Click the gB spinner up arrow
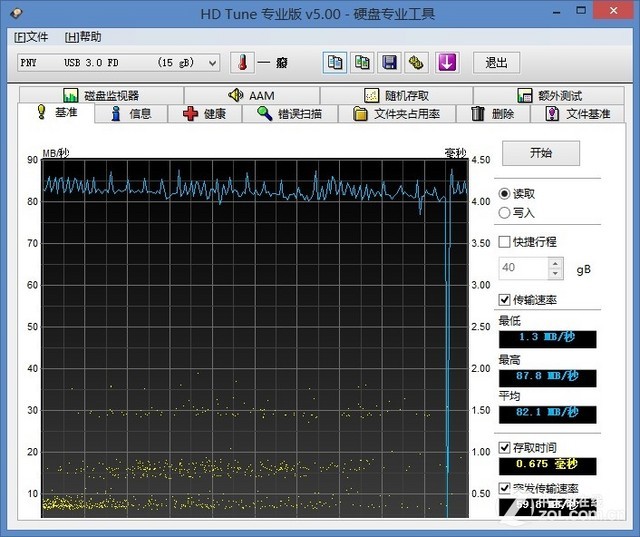The width and height of the screenshot is (640, 537). (x=555, y=263)
